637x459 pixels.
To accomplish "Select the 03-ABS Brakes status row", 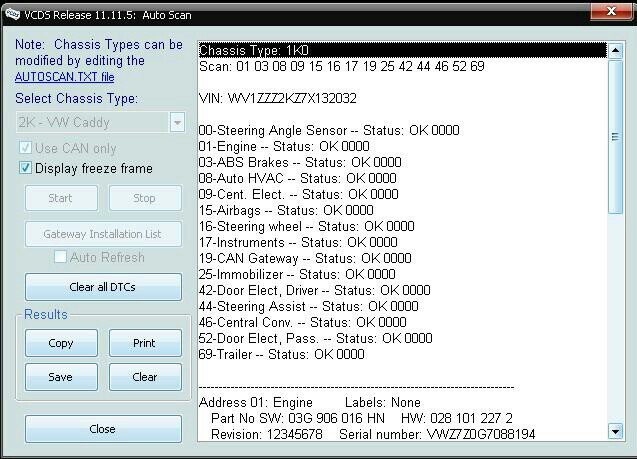I will tap(403, 162).
